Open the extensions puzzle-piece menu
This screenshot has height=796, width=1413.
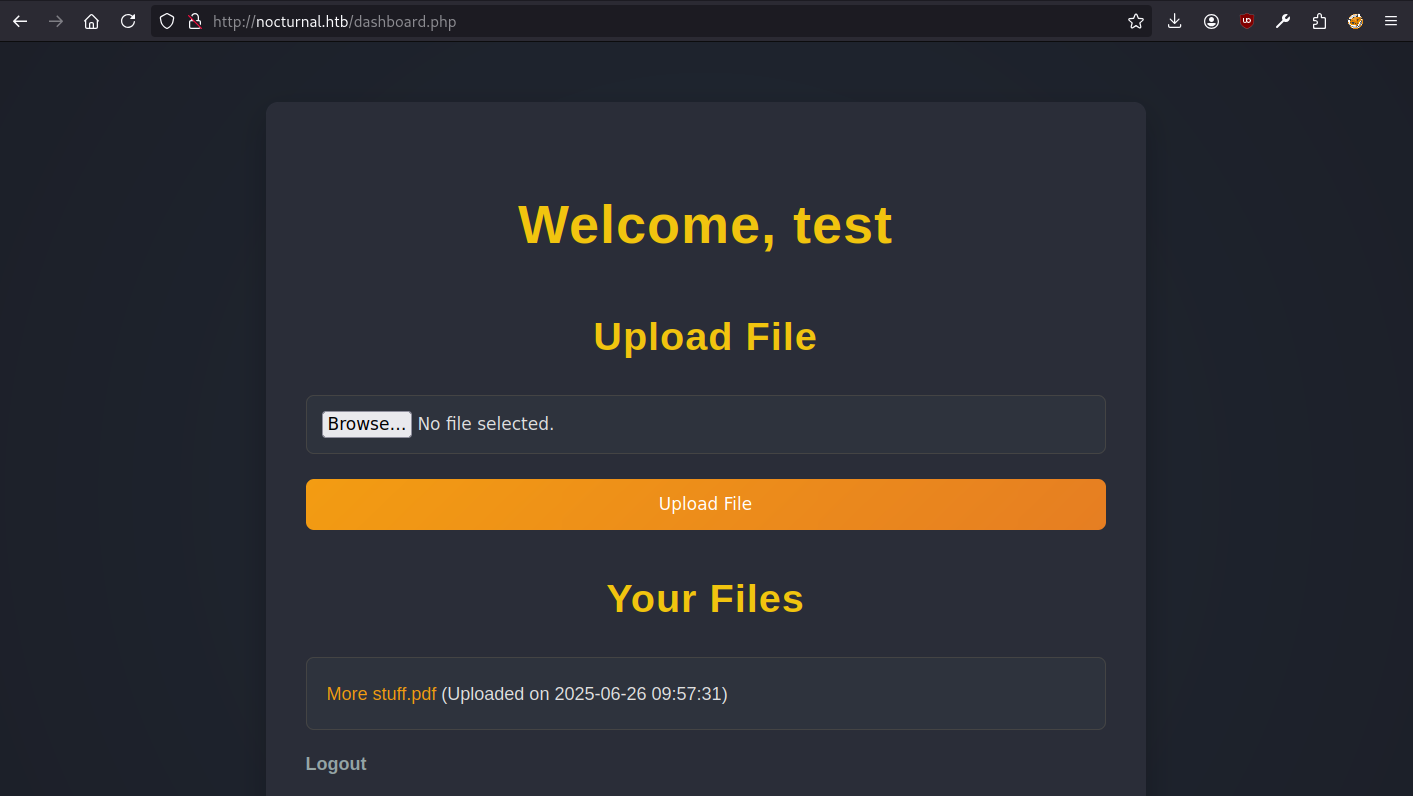pyautogui.click(x=1319, y=21)
